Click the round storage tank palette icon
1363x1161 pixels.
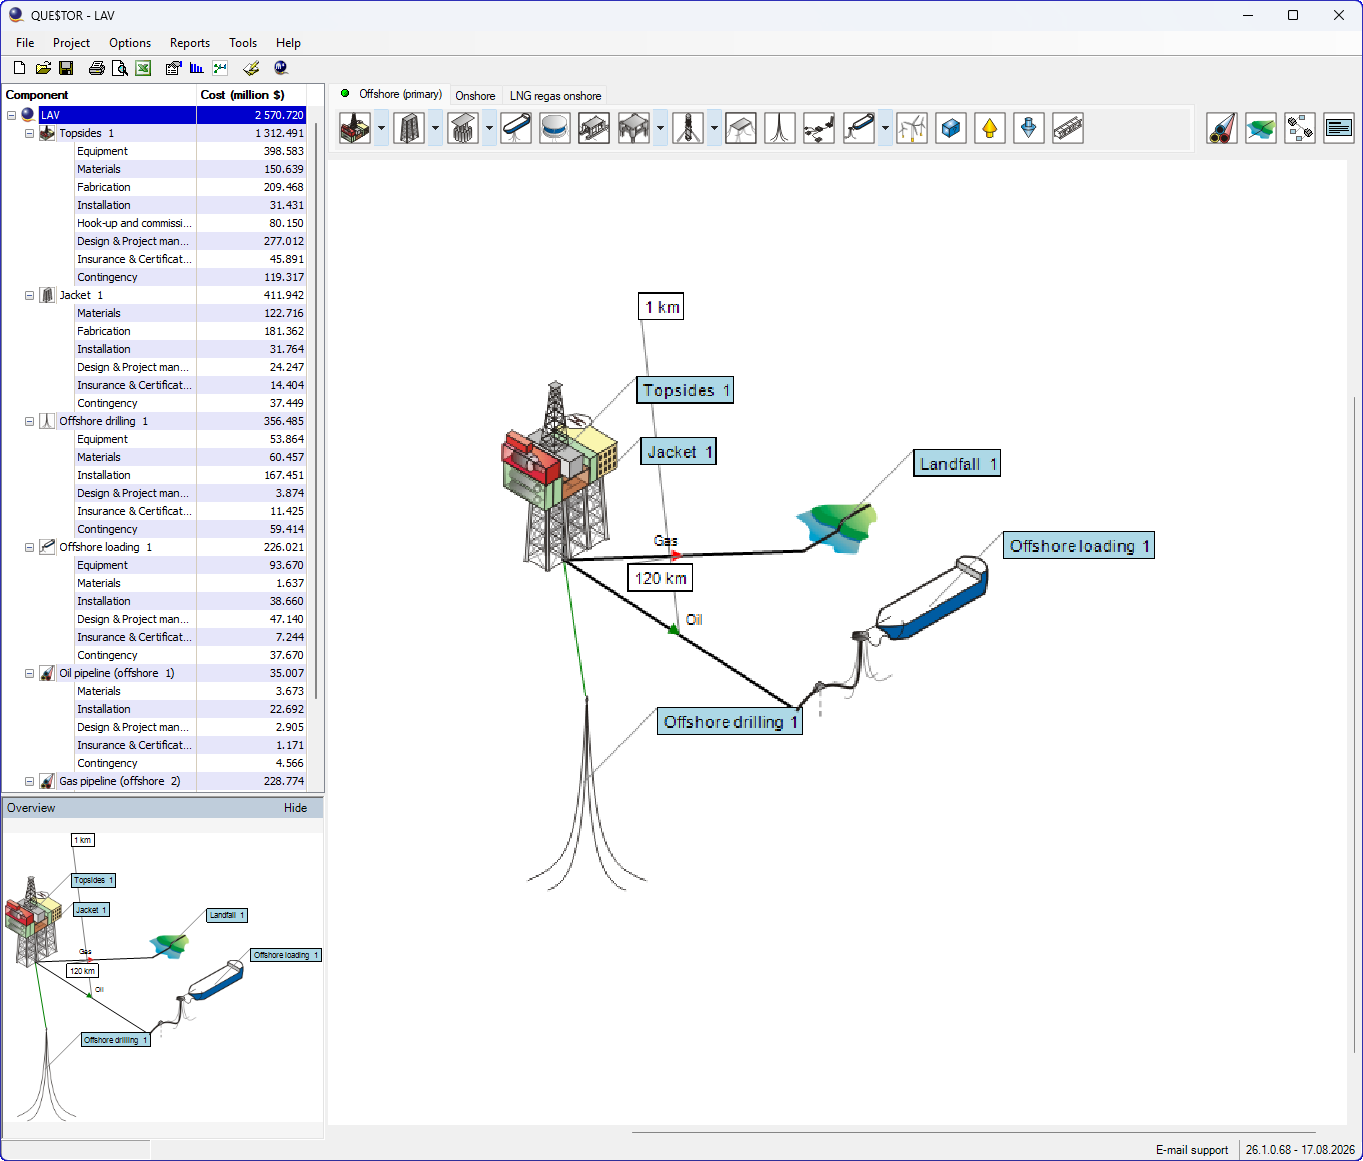pos(555,128)
